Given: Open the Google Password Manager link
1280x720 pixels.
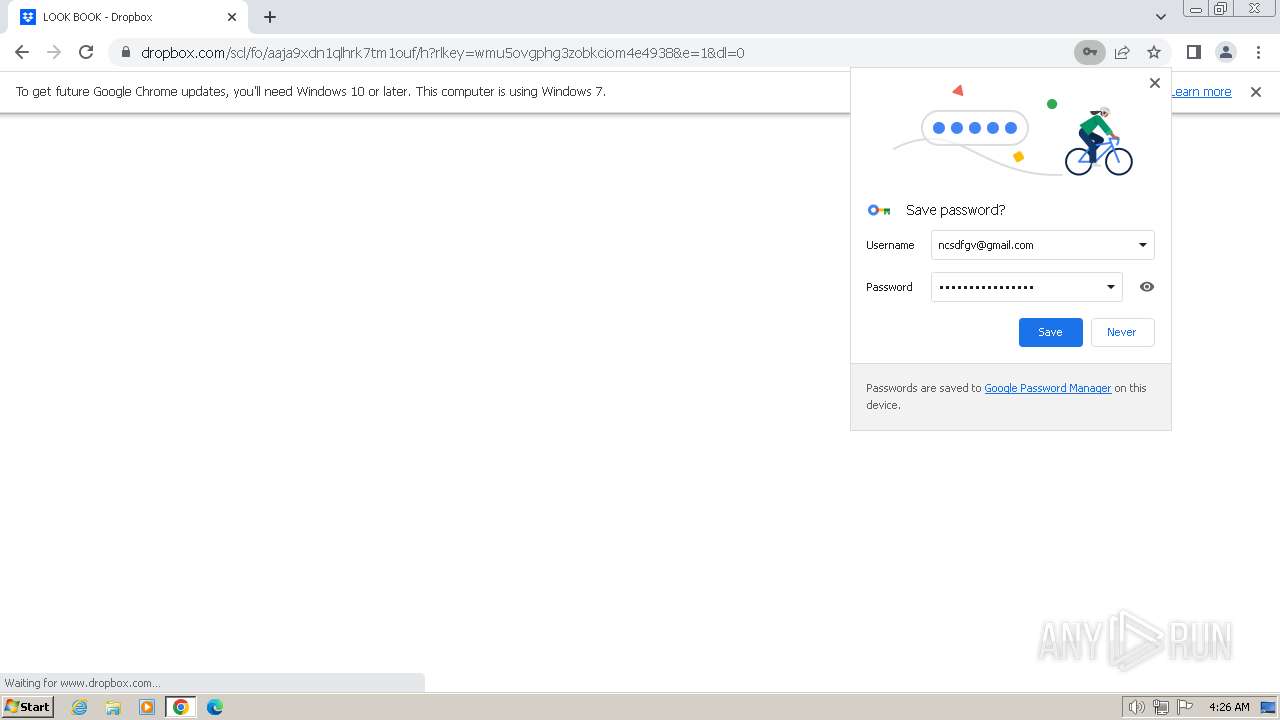Looking at the screenshot, I should 1048,388.
